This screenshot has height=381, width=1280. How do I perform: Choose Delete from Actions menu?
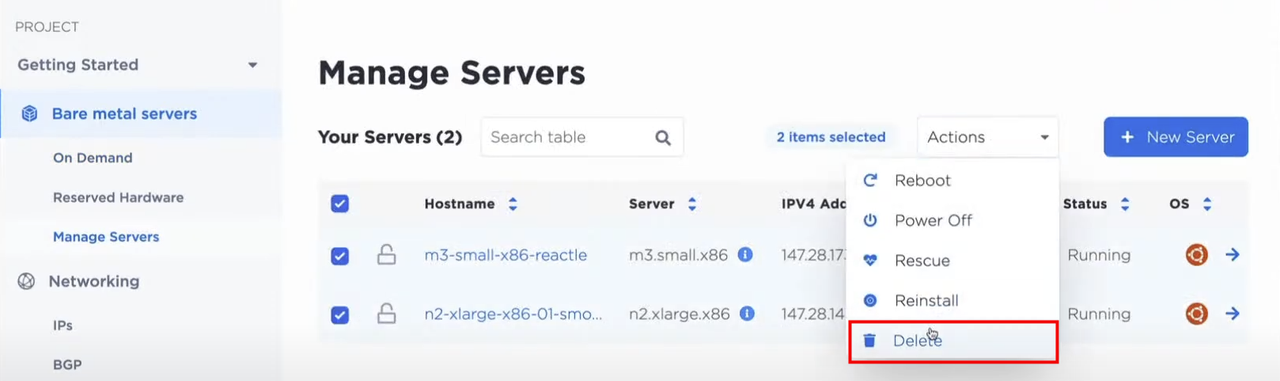point(952,341)
